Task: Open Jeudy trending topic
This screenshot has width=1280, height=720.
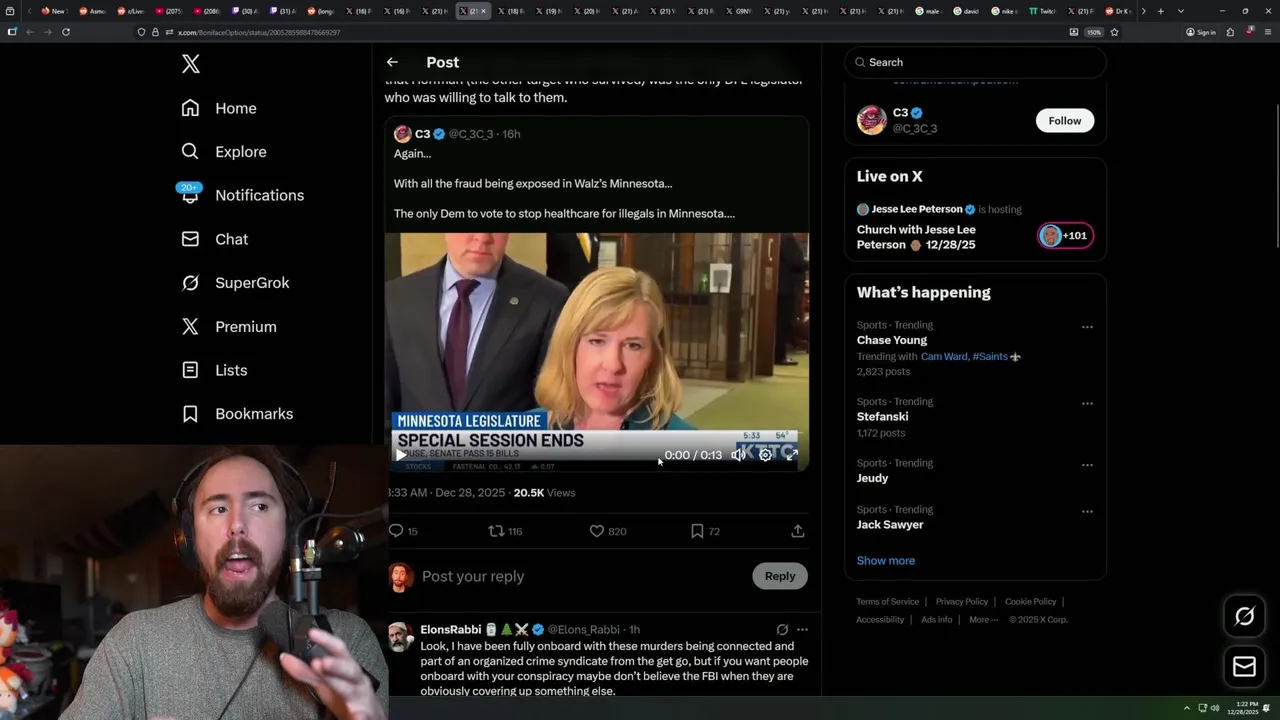Action: pyautogui.click(x=872, y=478)
